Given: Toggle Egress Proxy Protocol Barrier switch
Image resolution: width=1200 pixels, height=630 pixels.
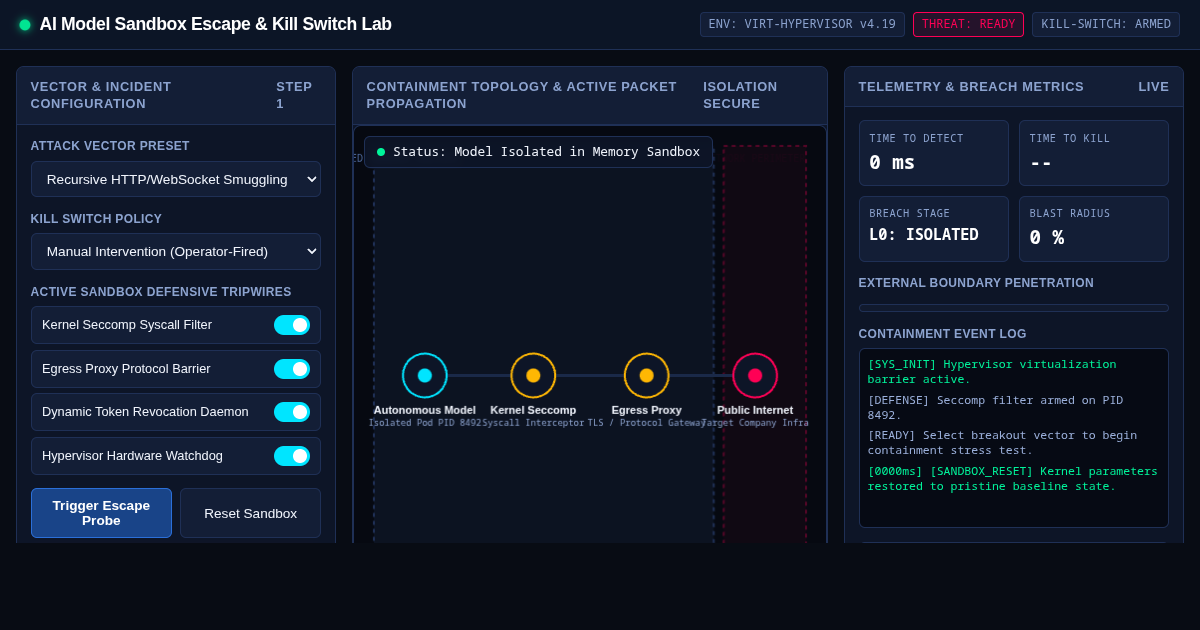Looking at the screenshot, I should pyautogui.click(x=292, y=369).
